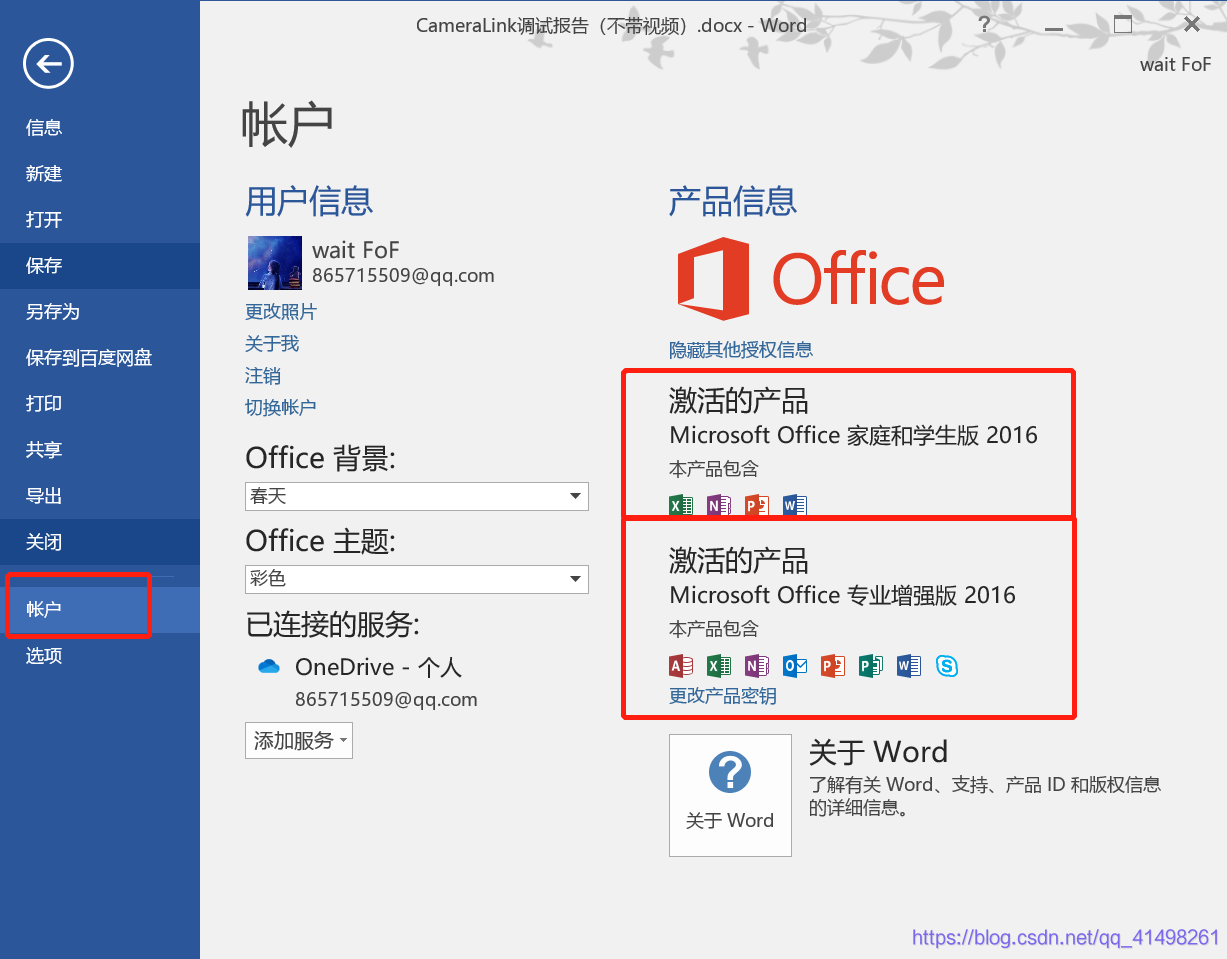Viewport: 1227px width, 959px height.
Task: Click the 关于我 link
Action: (x=272, y=344)
